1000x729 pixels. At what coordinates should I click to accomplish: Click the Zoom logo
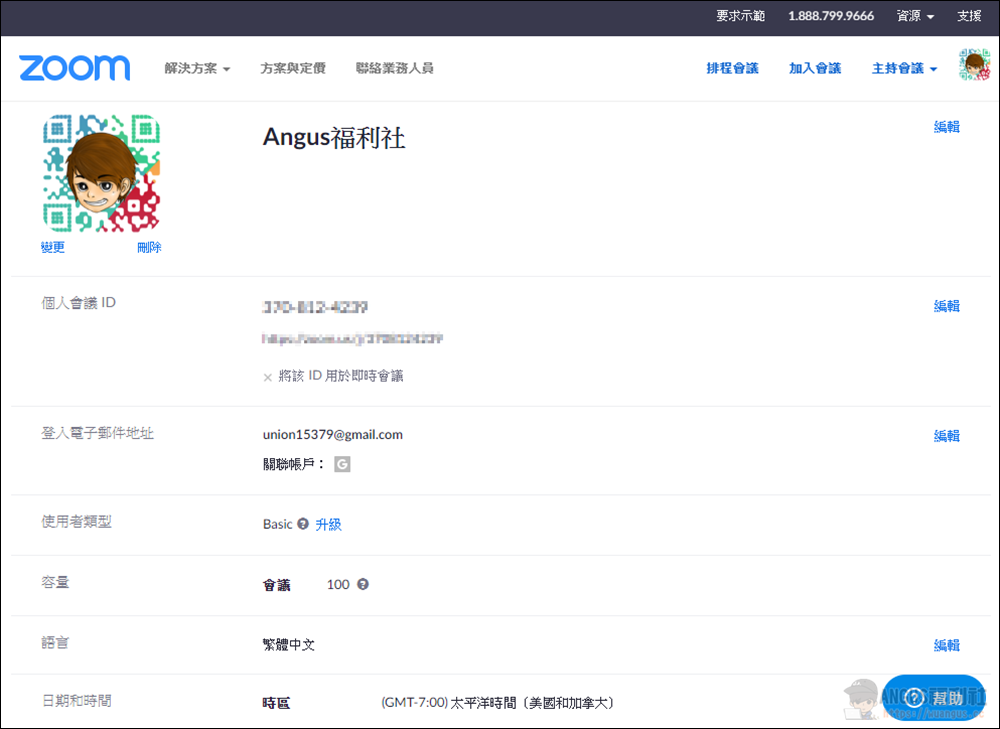pos(75,68)
